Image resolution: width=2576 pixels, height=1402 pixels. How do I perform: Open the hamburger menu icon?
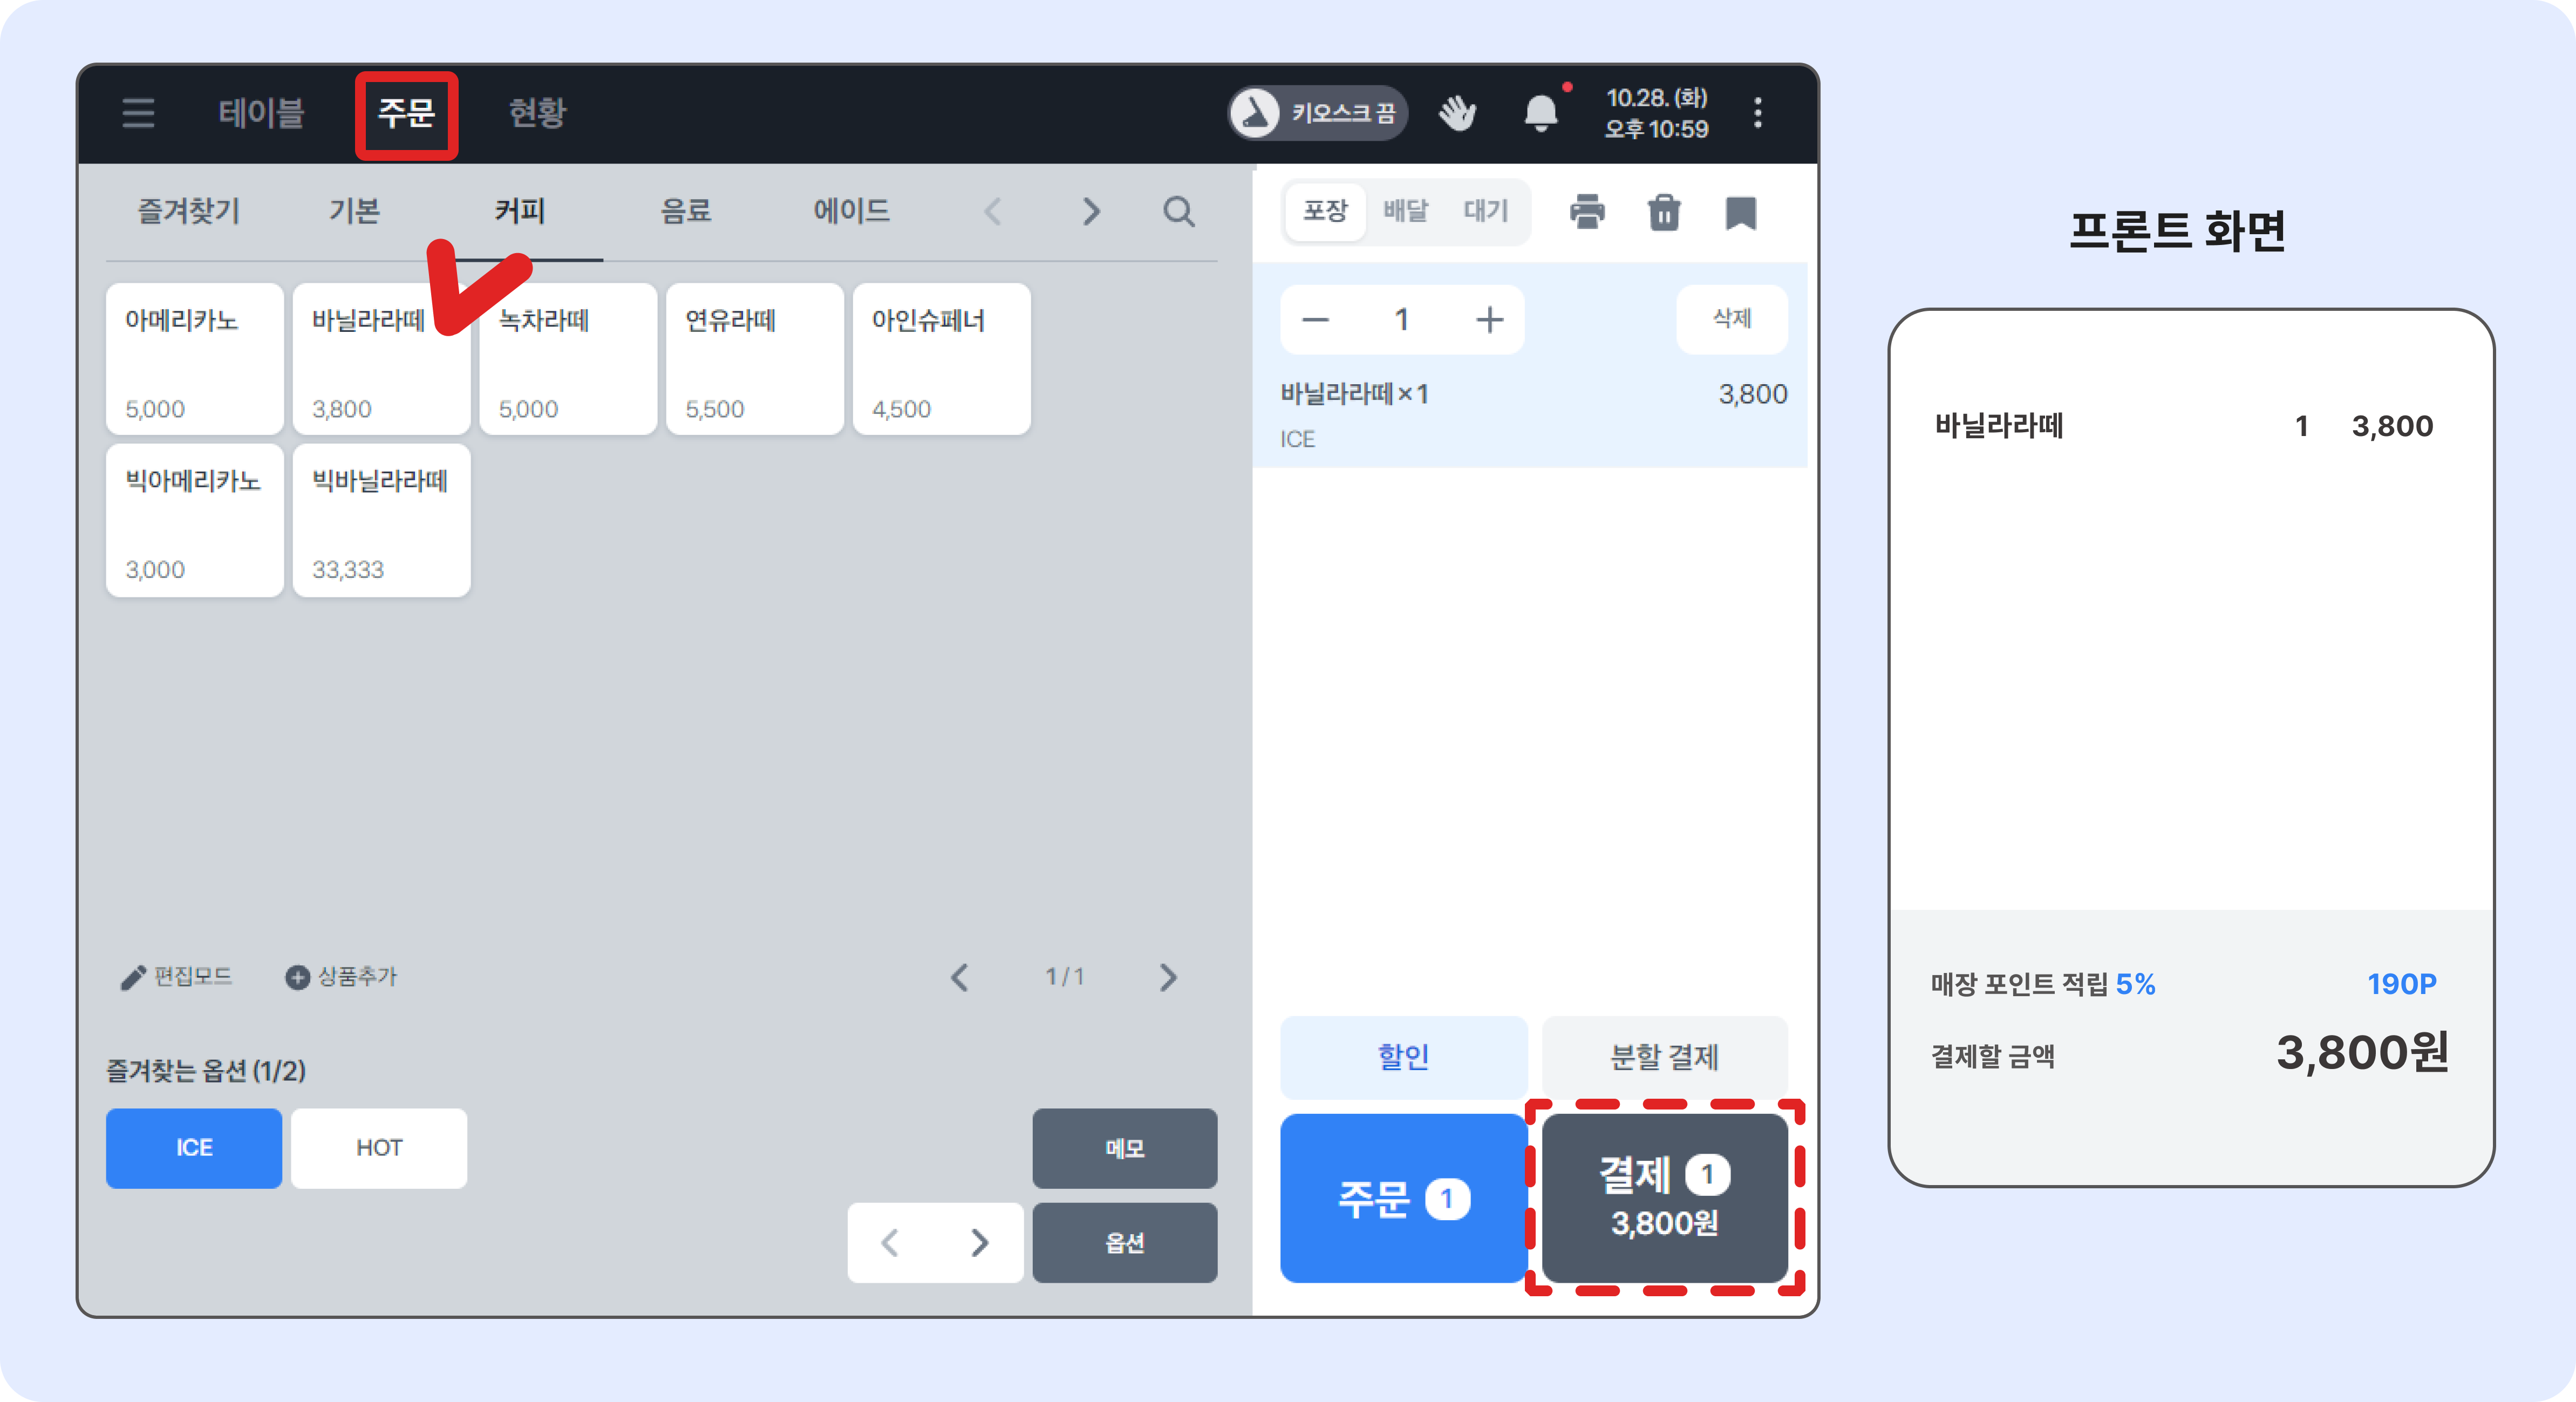tap(138, 112)
